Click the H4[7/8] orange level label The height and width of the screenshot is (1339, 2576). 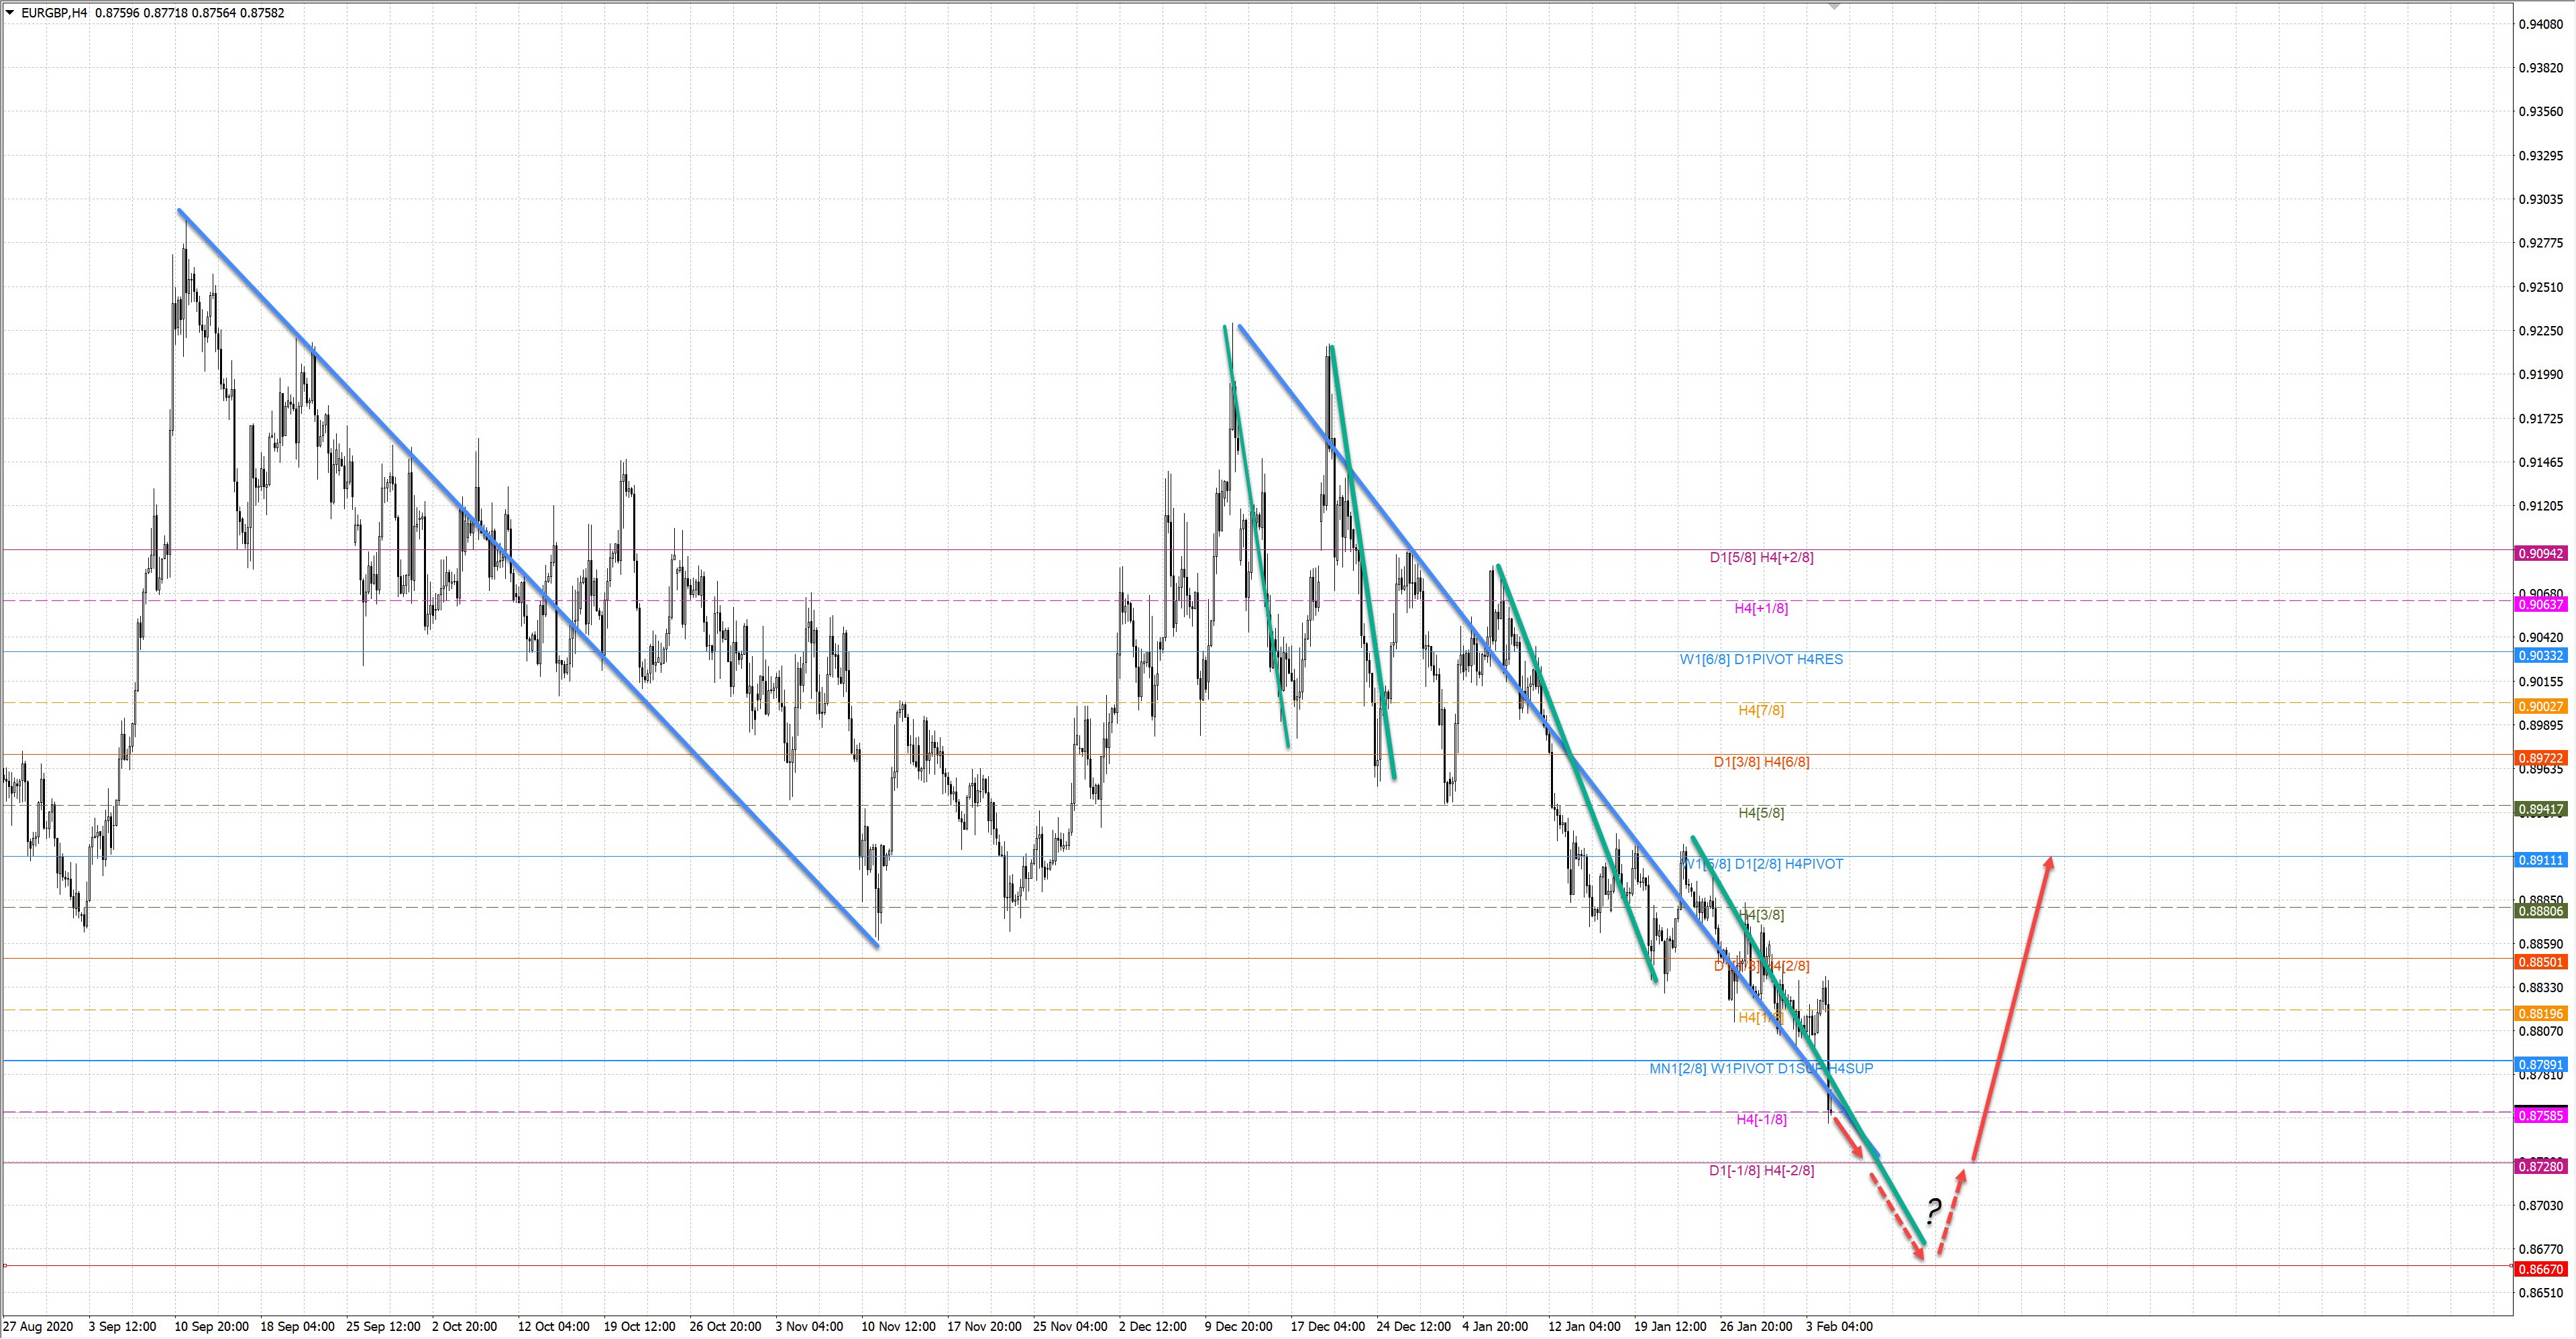1761,710
